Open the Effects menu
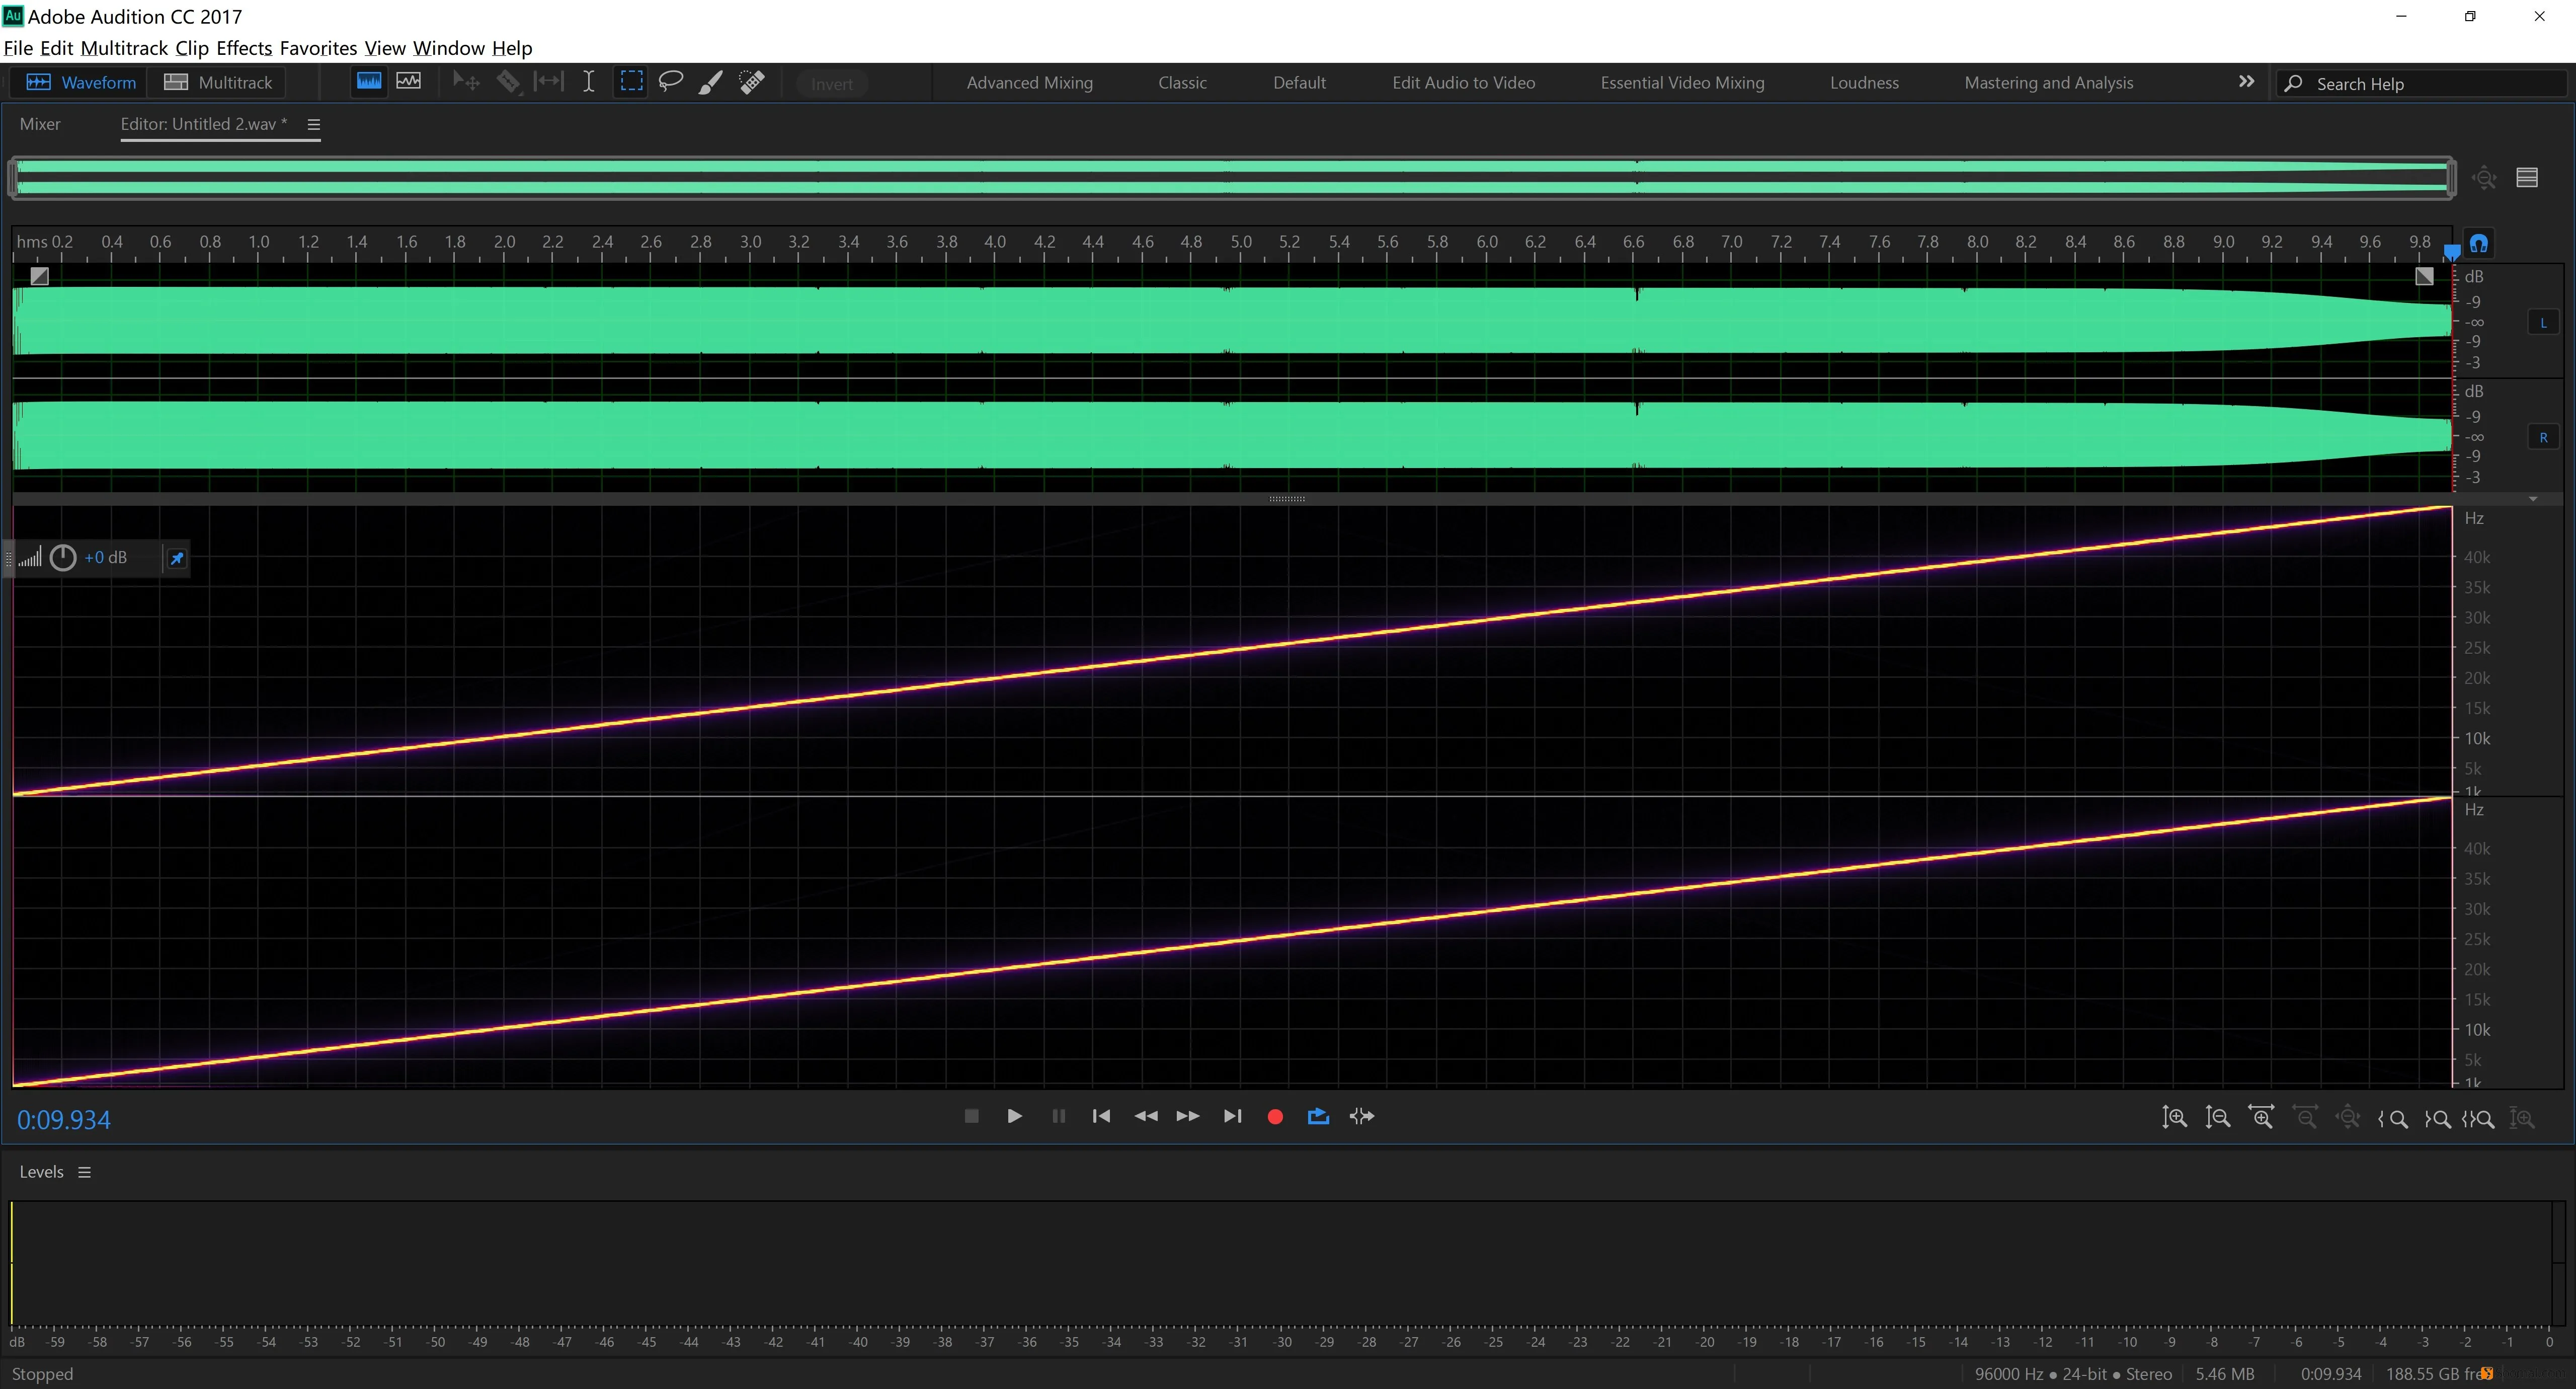This screenshot has width=2576, height=1389. [244, 48]
